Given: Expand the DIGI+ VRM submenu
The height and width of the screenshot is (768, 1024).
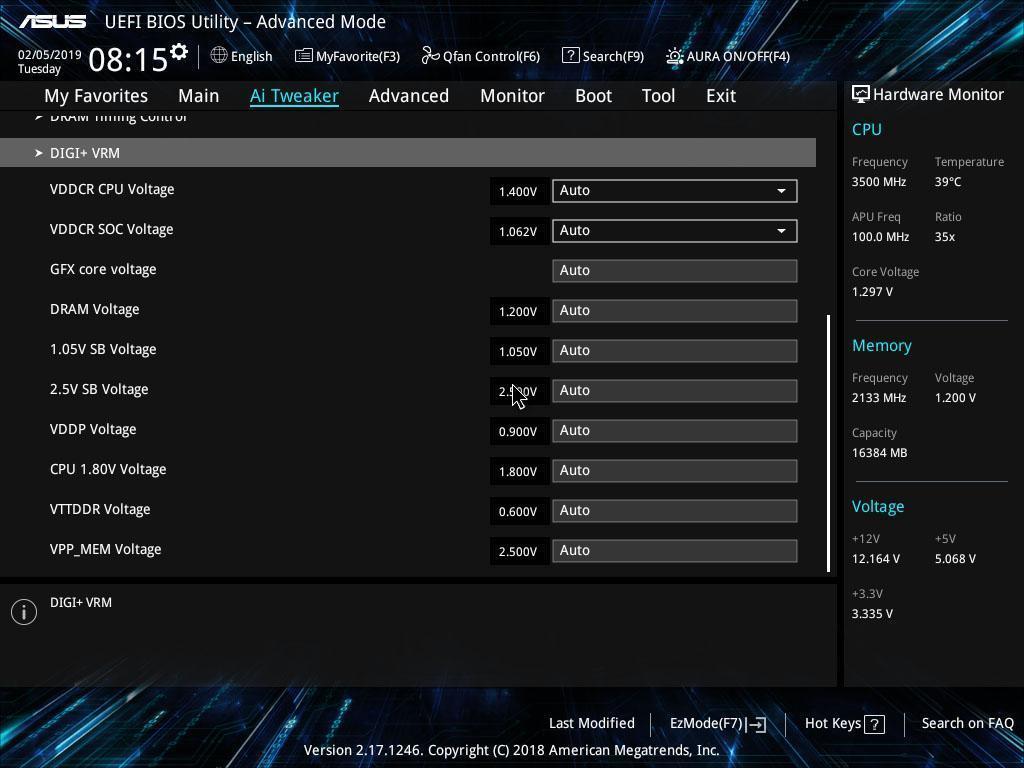Looking at the screenshot, I should [x=408, y=153].
